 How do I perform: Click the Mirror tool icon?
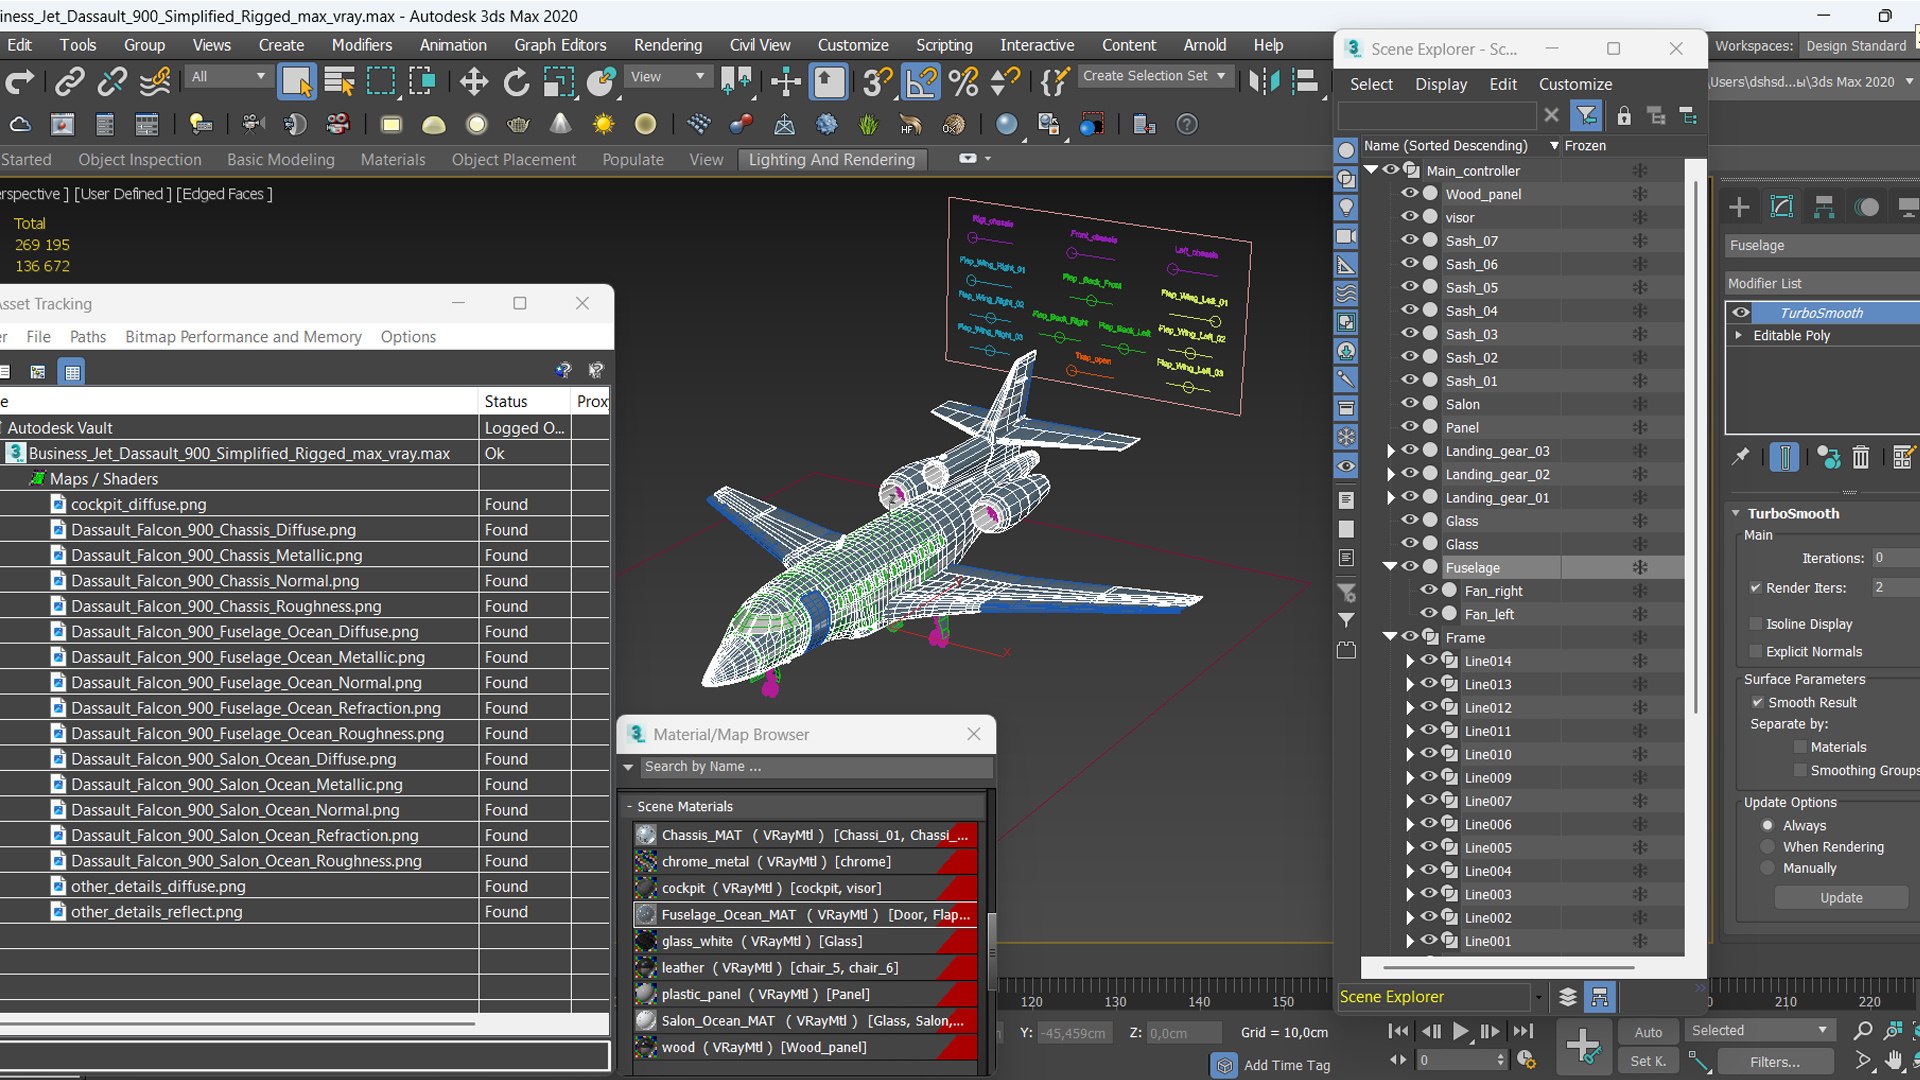click(1263, 81)
